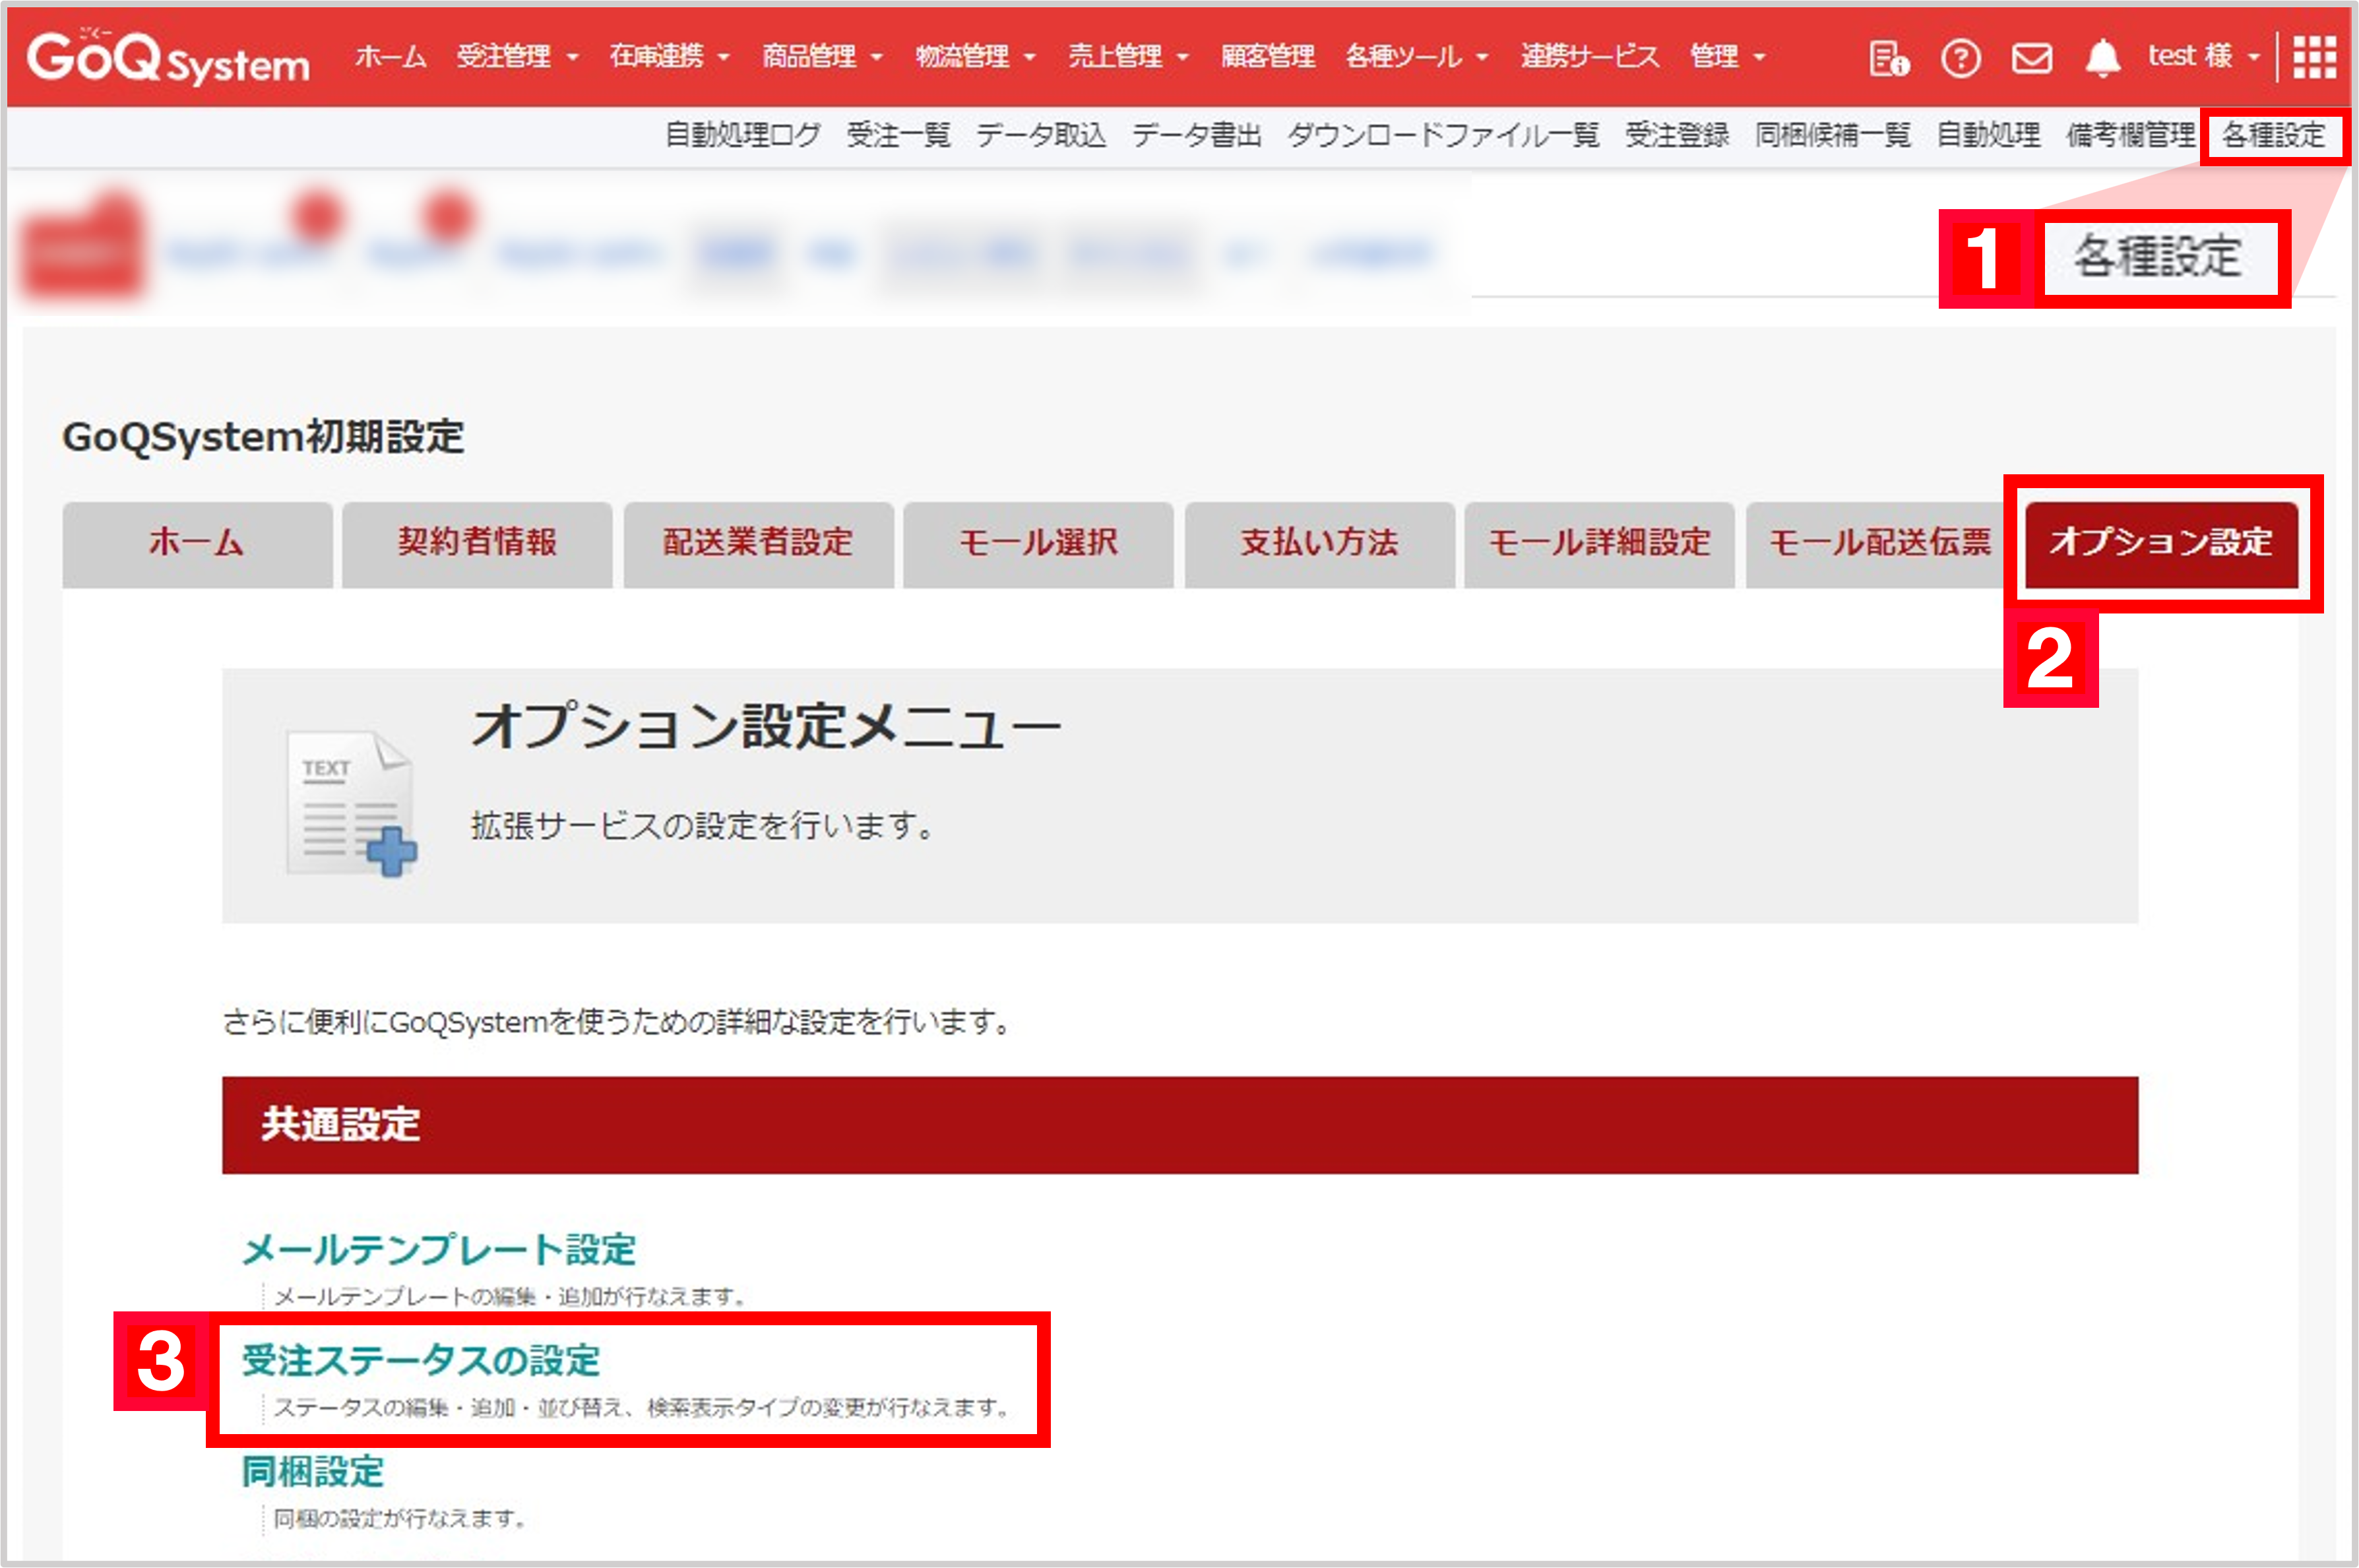Click the TEXT document plus icon
The width and height of the screenshot is (2359, 1568).
click(x=351, y=803)
